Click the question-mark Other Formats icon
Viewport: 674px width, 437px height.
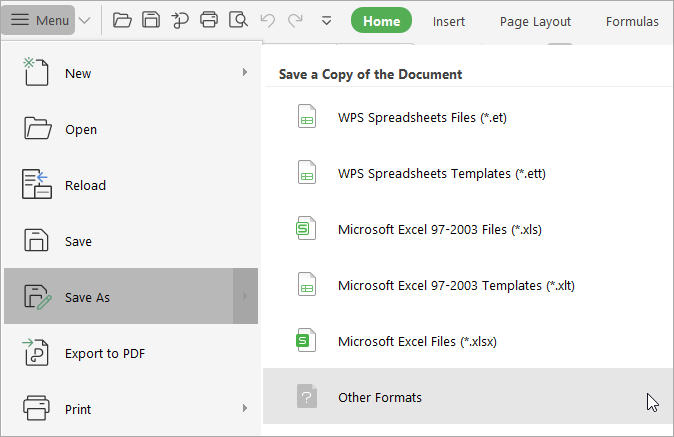[307, 396]
